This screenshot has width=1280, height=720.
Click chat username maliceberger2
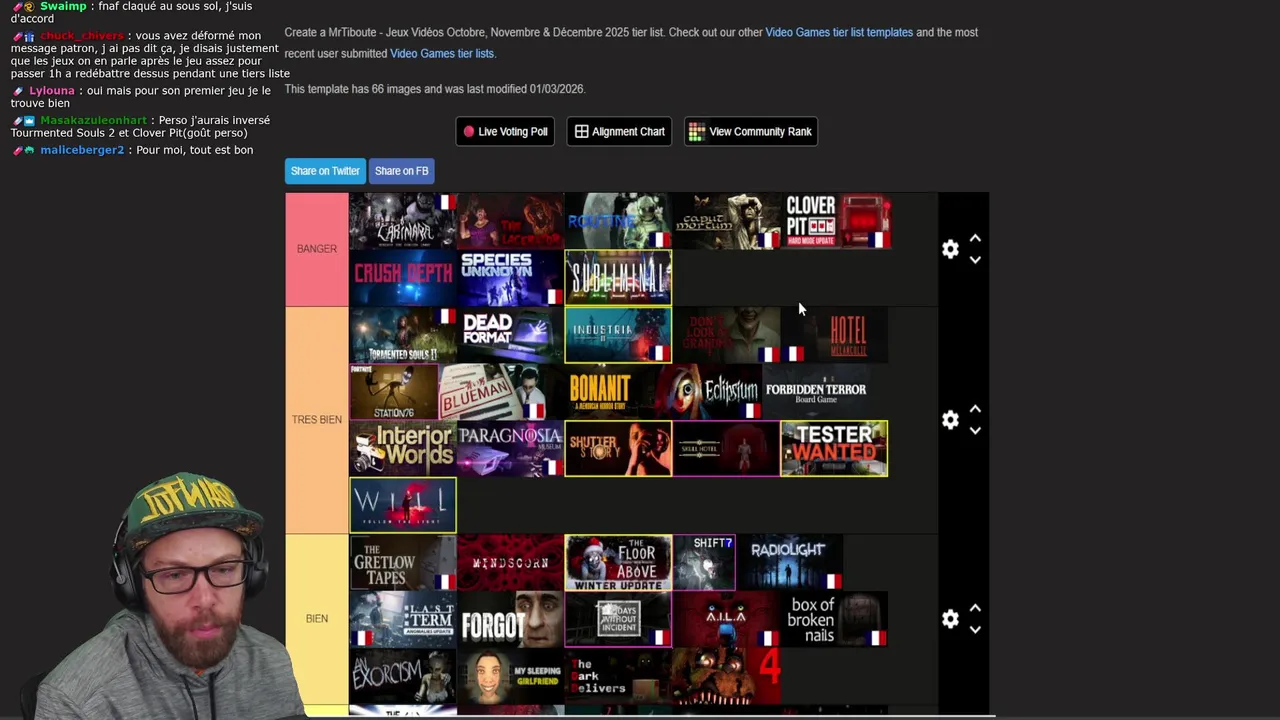pos(82,150)
